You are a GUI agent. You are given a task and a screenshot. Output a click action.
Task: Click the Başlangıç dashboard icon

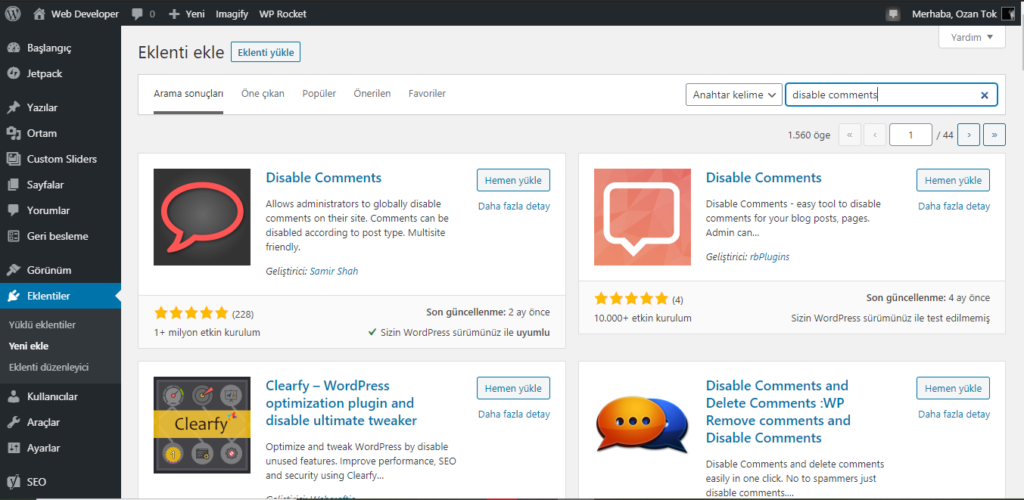[x=14, y=48]
